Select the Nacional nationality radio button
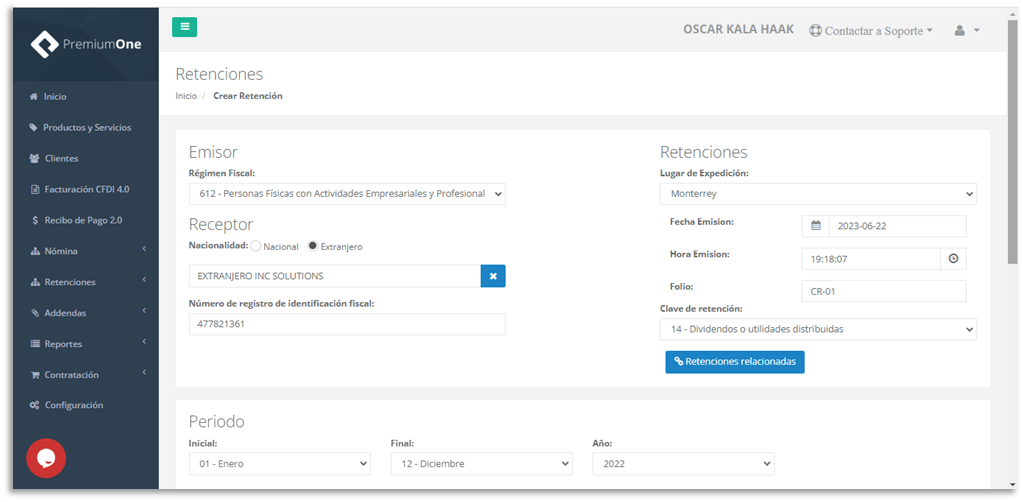Viewport: 1023px width, 502px height. (256, 246)
